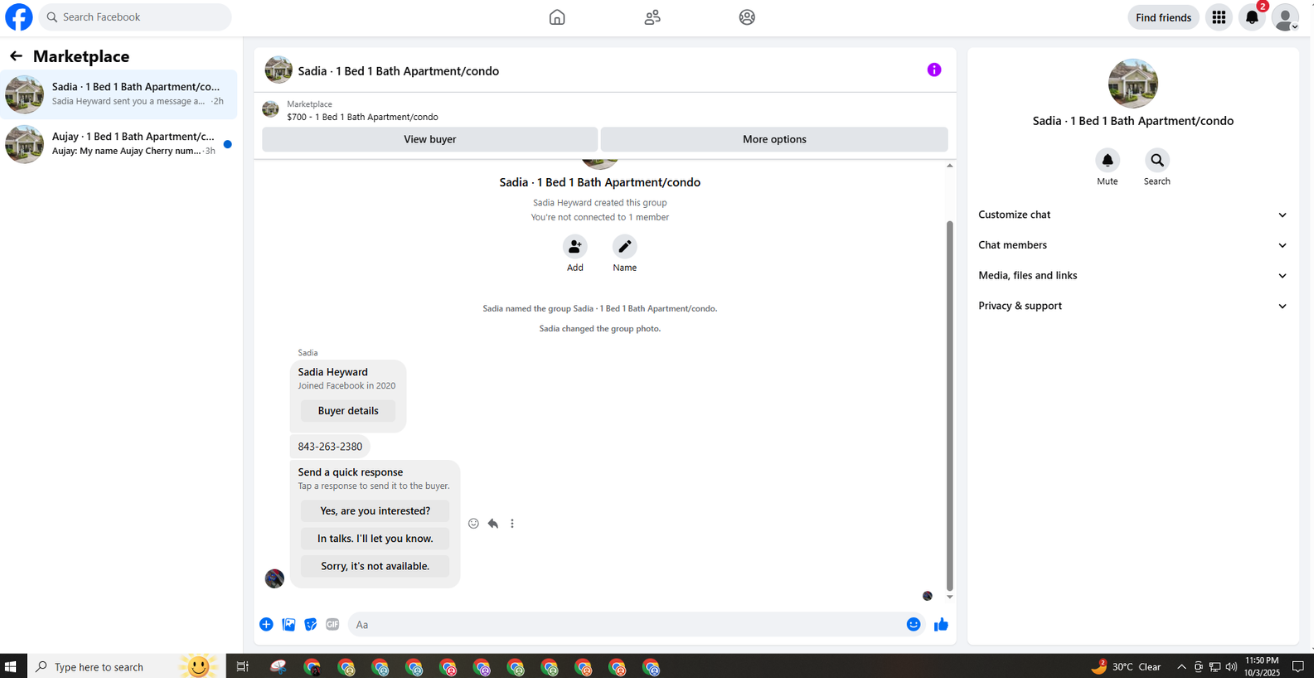Click the Search Facebook field
The image size is (1314, 678).
pyautogui.click(x=135, y=17)
